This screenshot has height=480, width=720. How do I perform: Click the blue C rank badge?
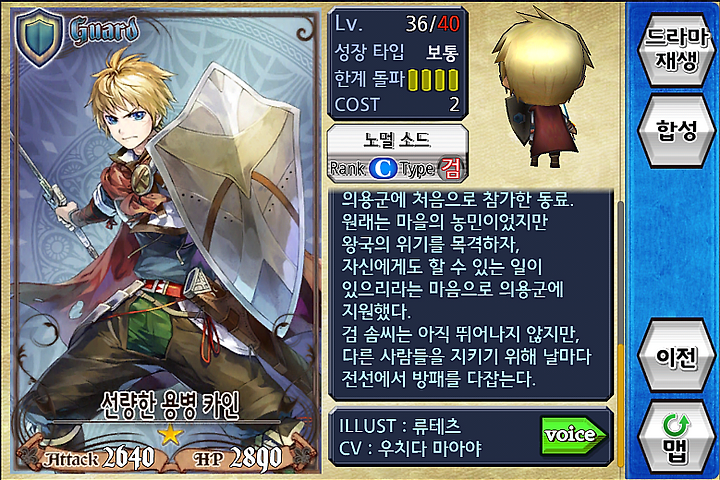(383, 169)
